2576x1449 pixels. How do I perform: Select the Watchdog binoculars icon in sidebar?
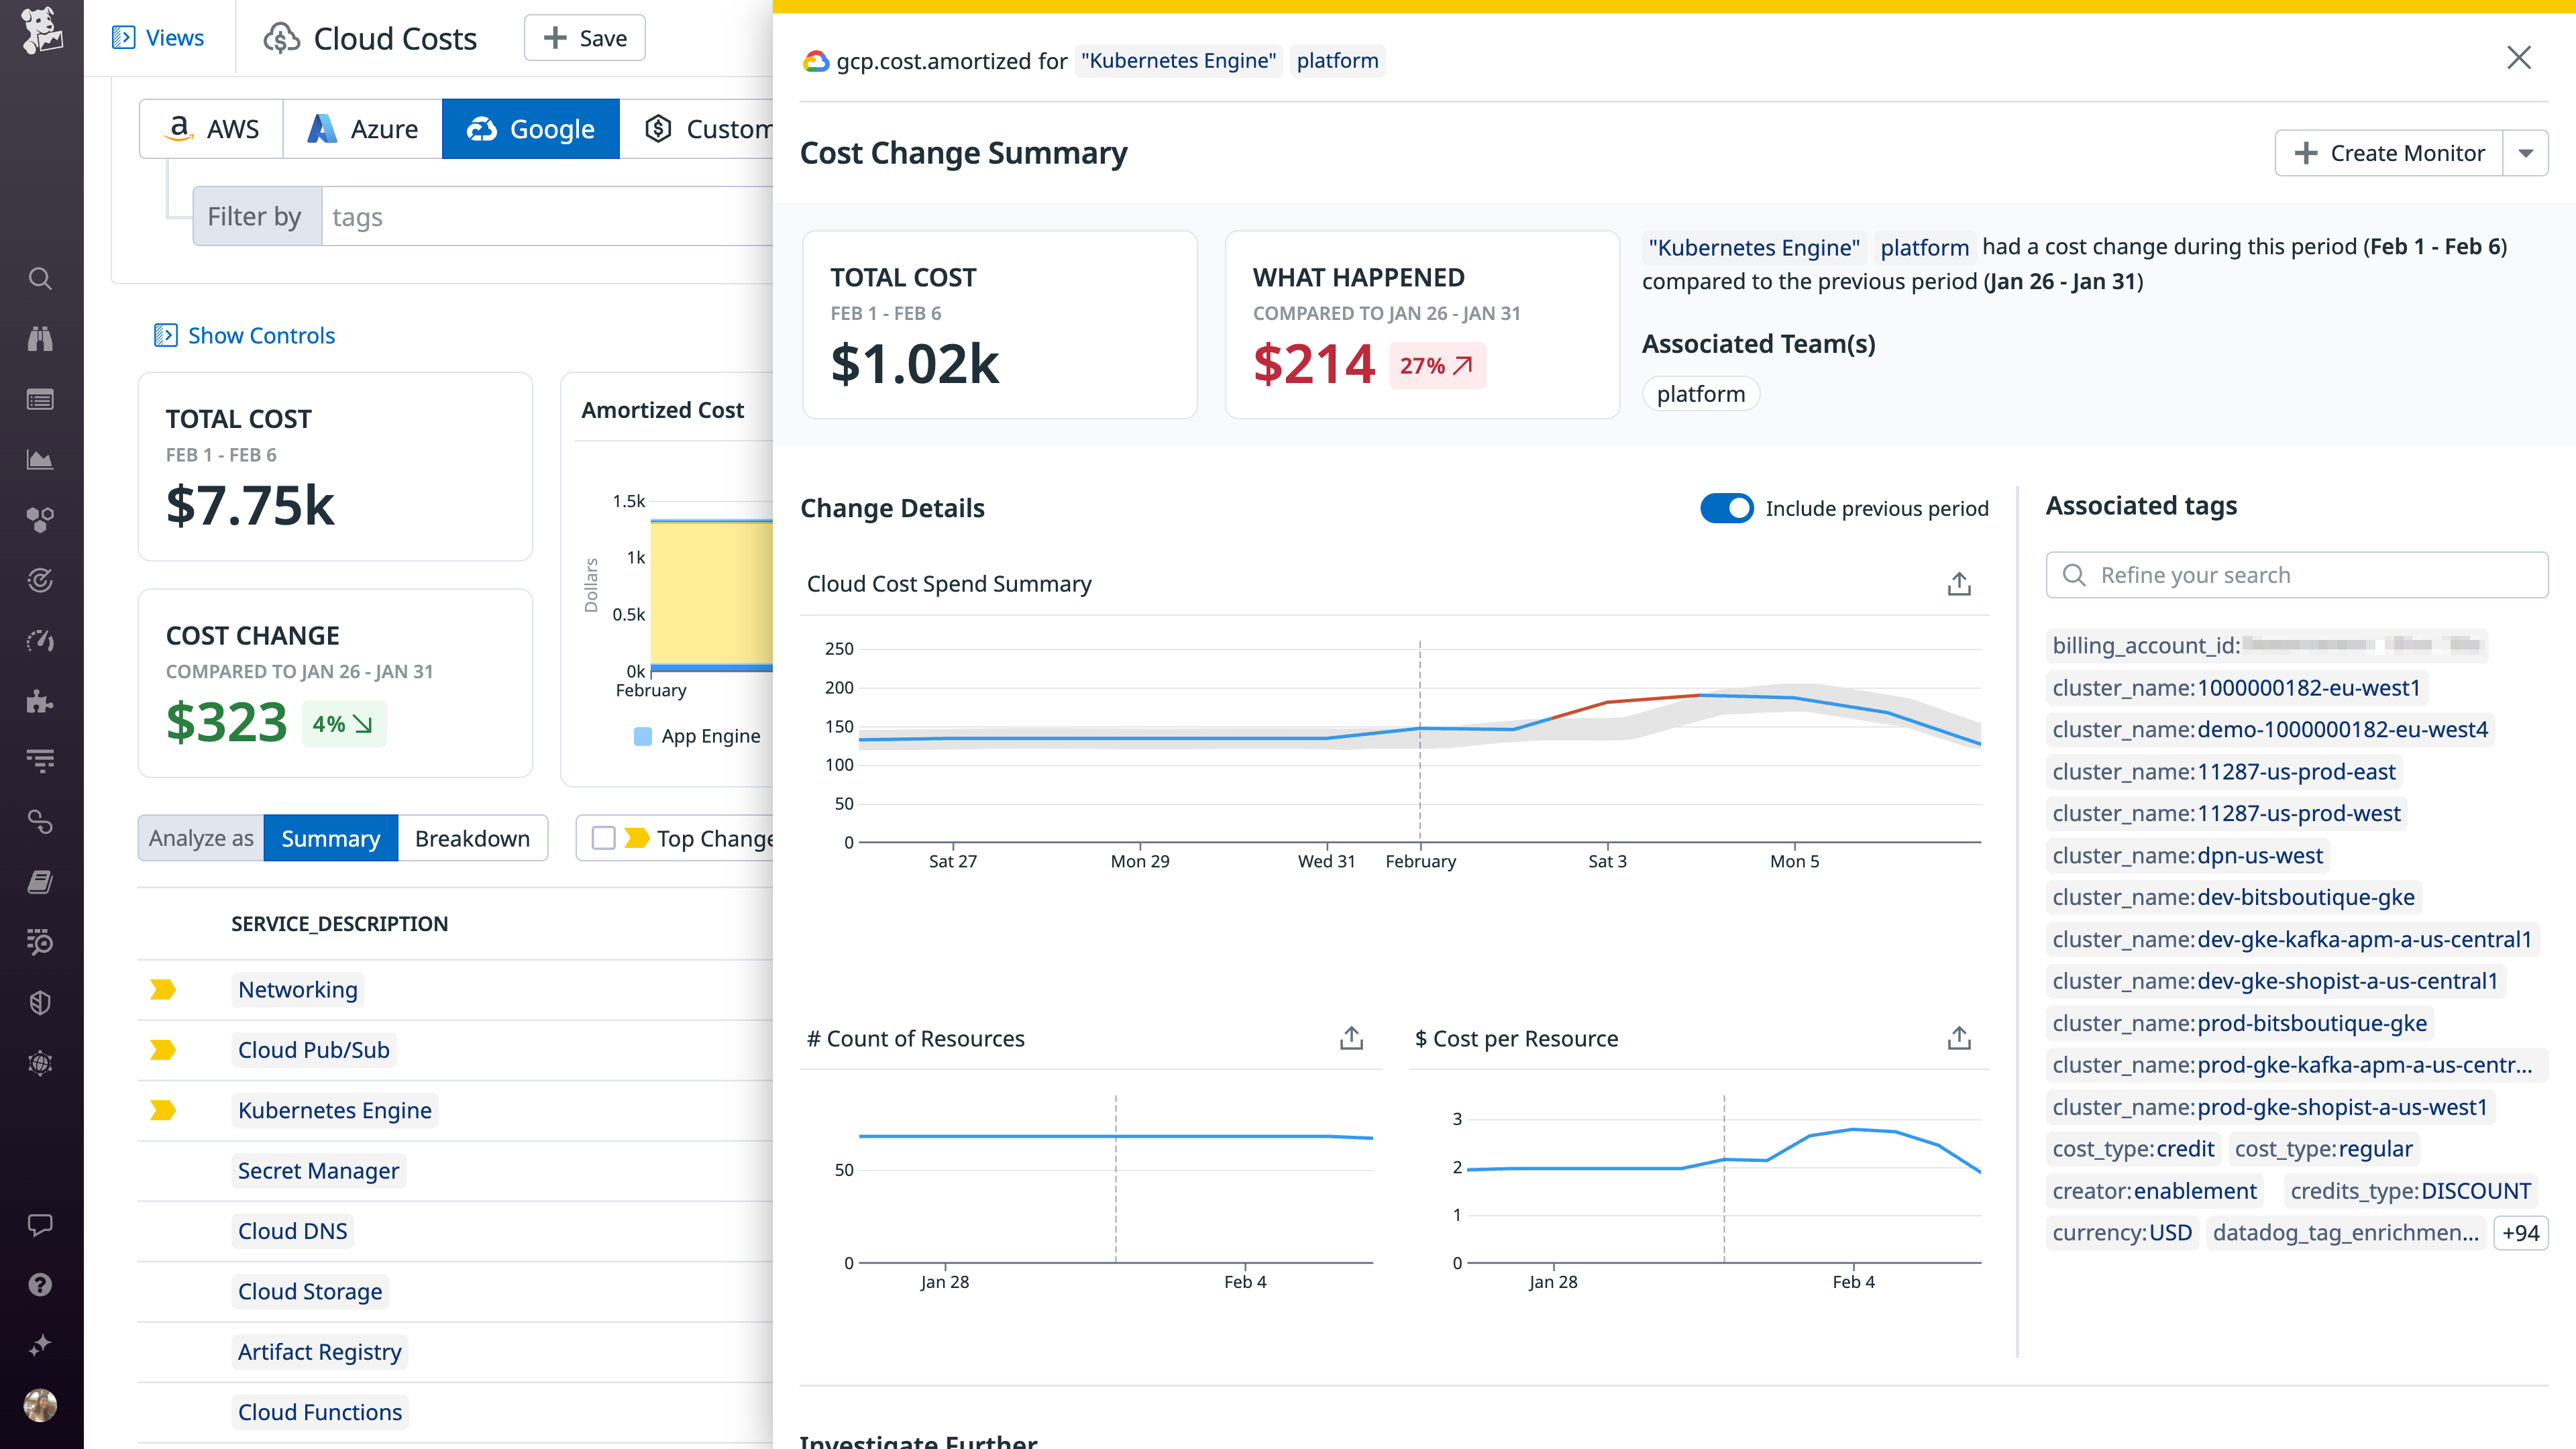(40, 339)
